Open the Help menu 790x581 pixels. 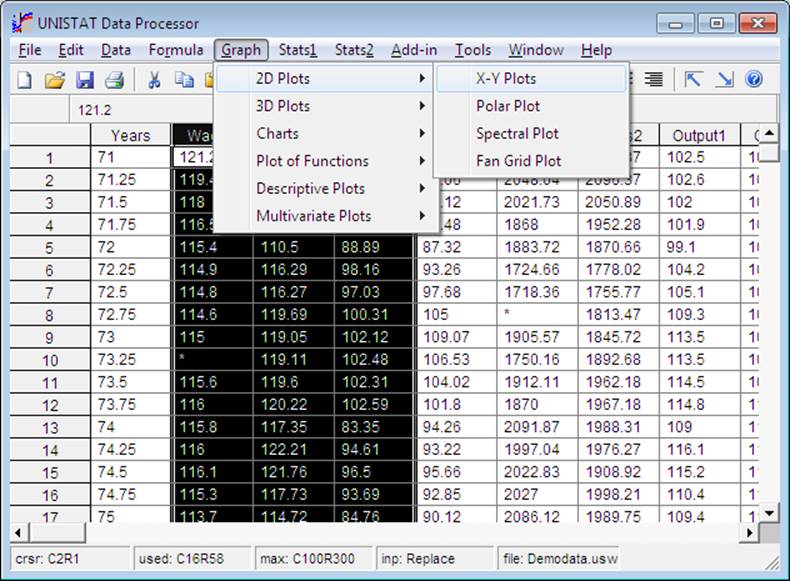click(x=597, y=50)
